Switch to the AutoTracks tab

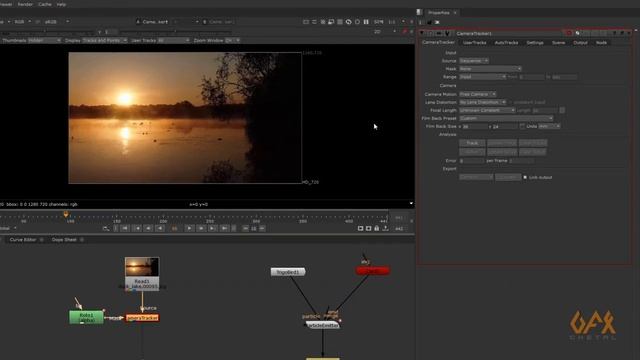coord(506,42)
